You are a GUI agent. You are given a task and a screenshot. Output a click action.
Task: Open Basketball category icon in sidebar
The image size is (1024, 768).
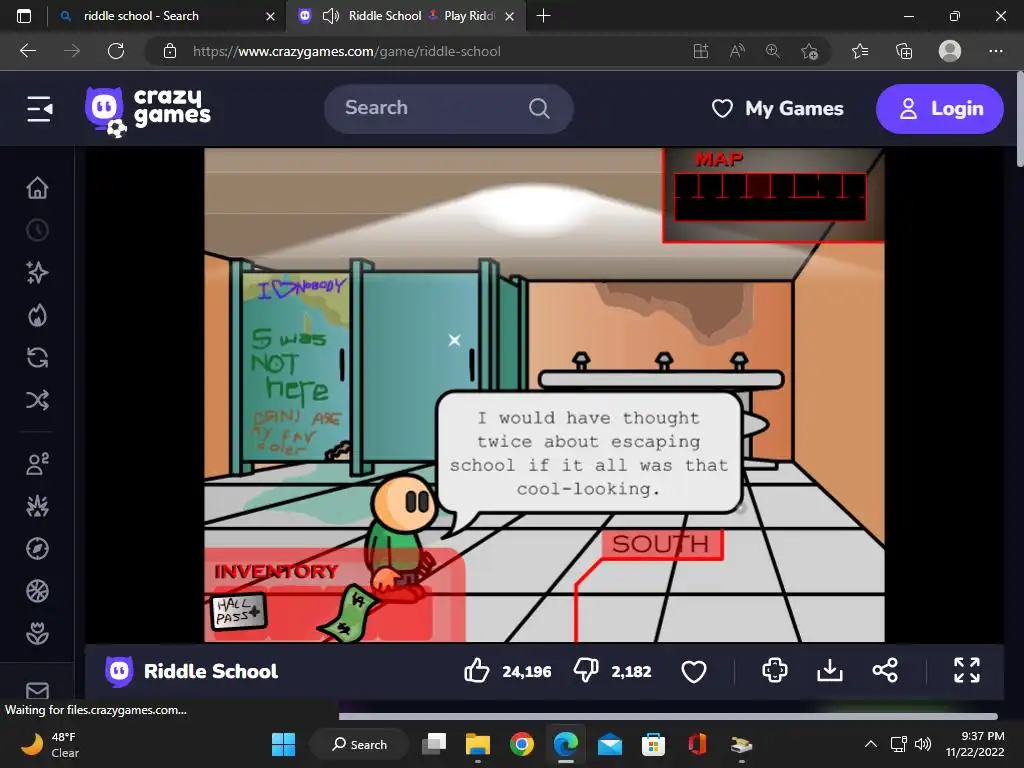(x=37, y=591)
